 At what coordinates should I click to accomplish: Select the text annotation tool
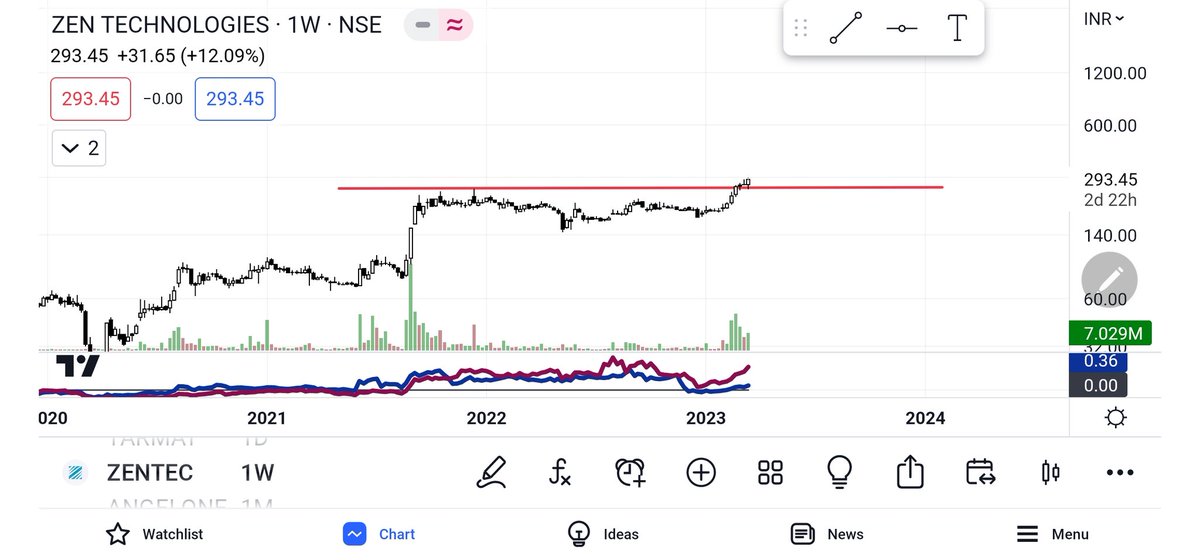(x=957, y=29)
